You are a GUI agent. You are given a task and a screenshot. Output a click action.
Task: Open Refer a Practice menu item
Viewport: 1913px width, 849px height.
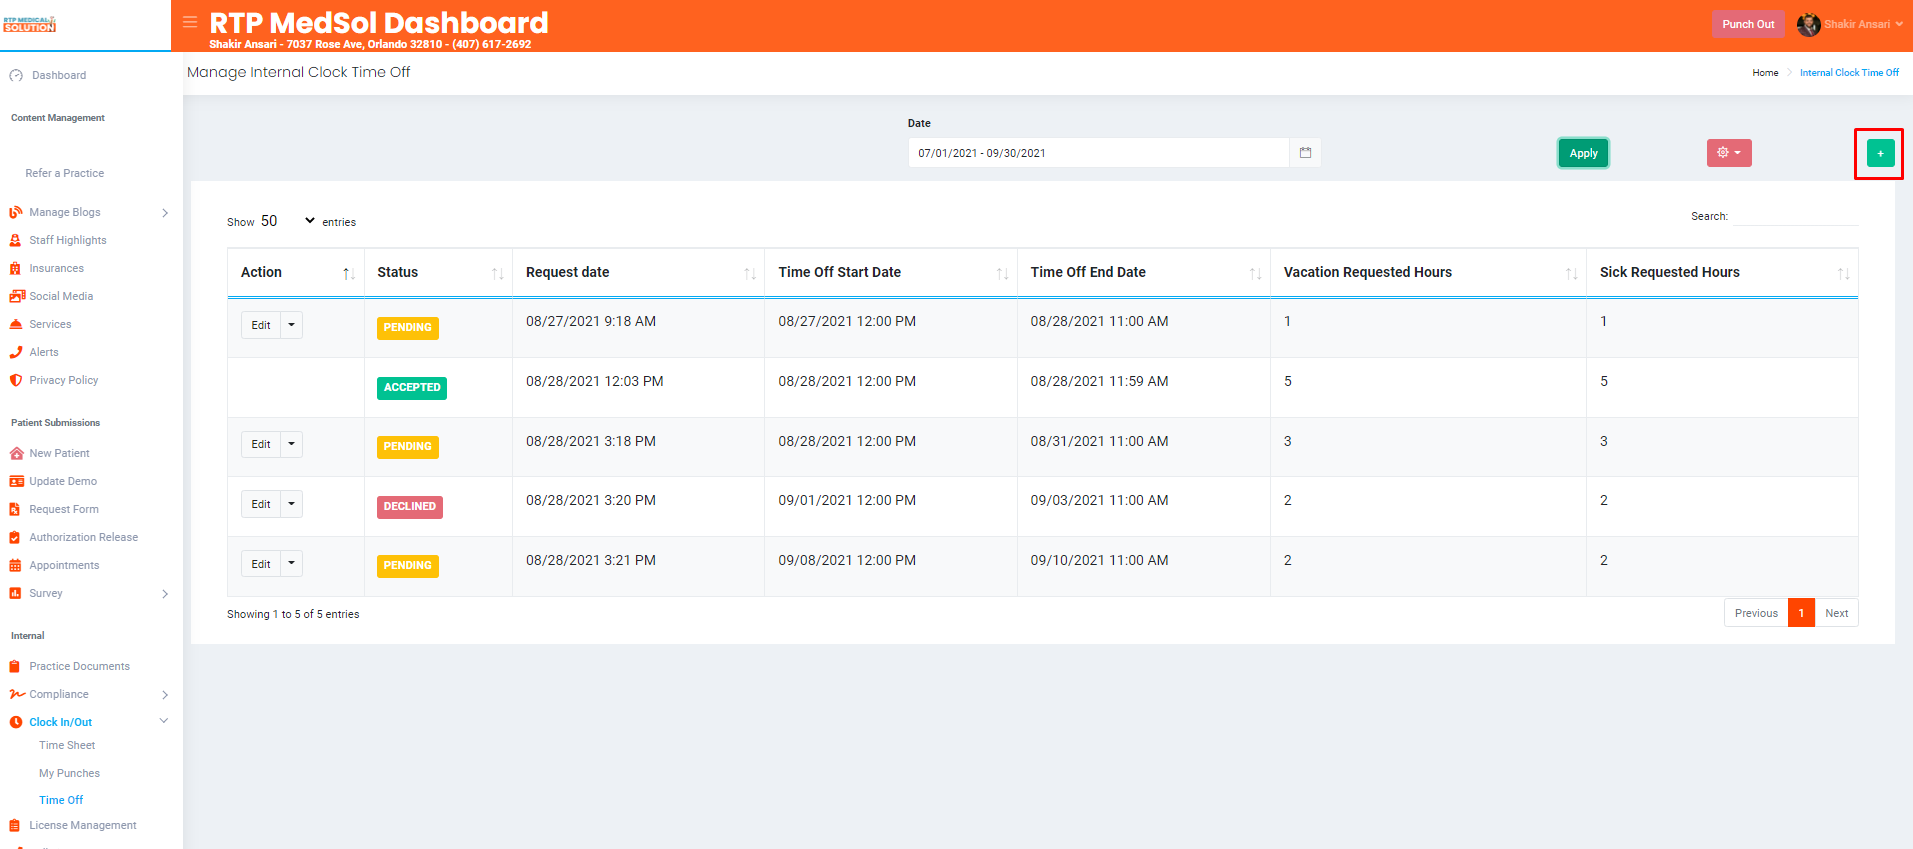click(x=64, y=173)
